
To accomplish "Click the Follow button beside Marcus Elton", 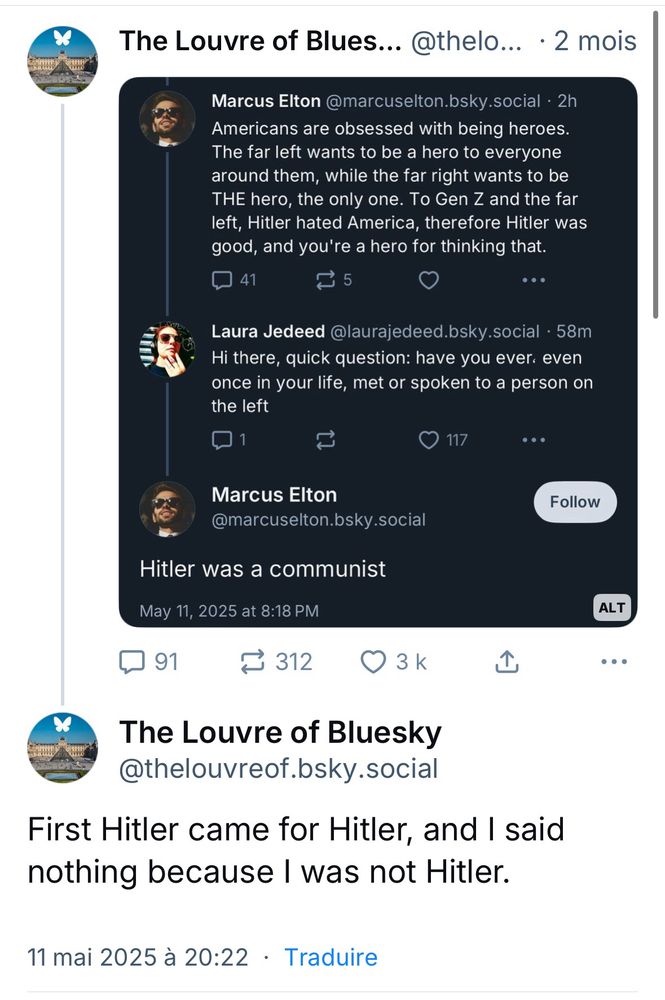I will coord(574,502).
